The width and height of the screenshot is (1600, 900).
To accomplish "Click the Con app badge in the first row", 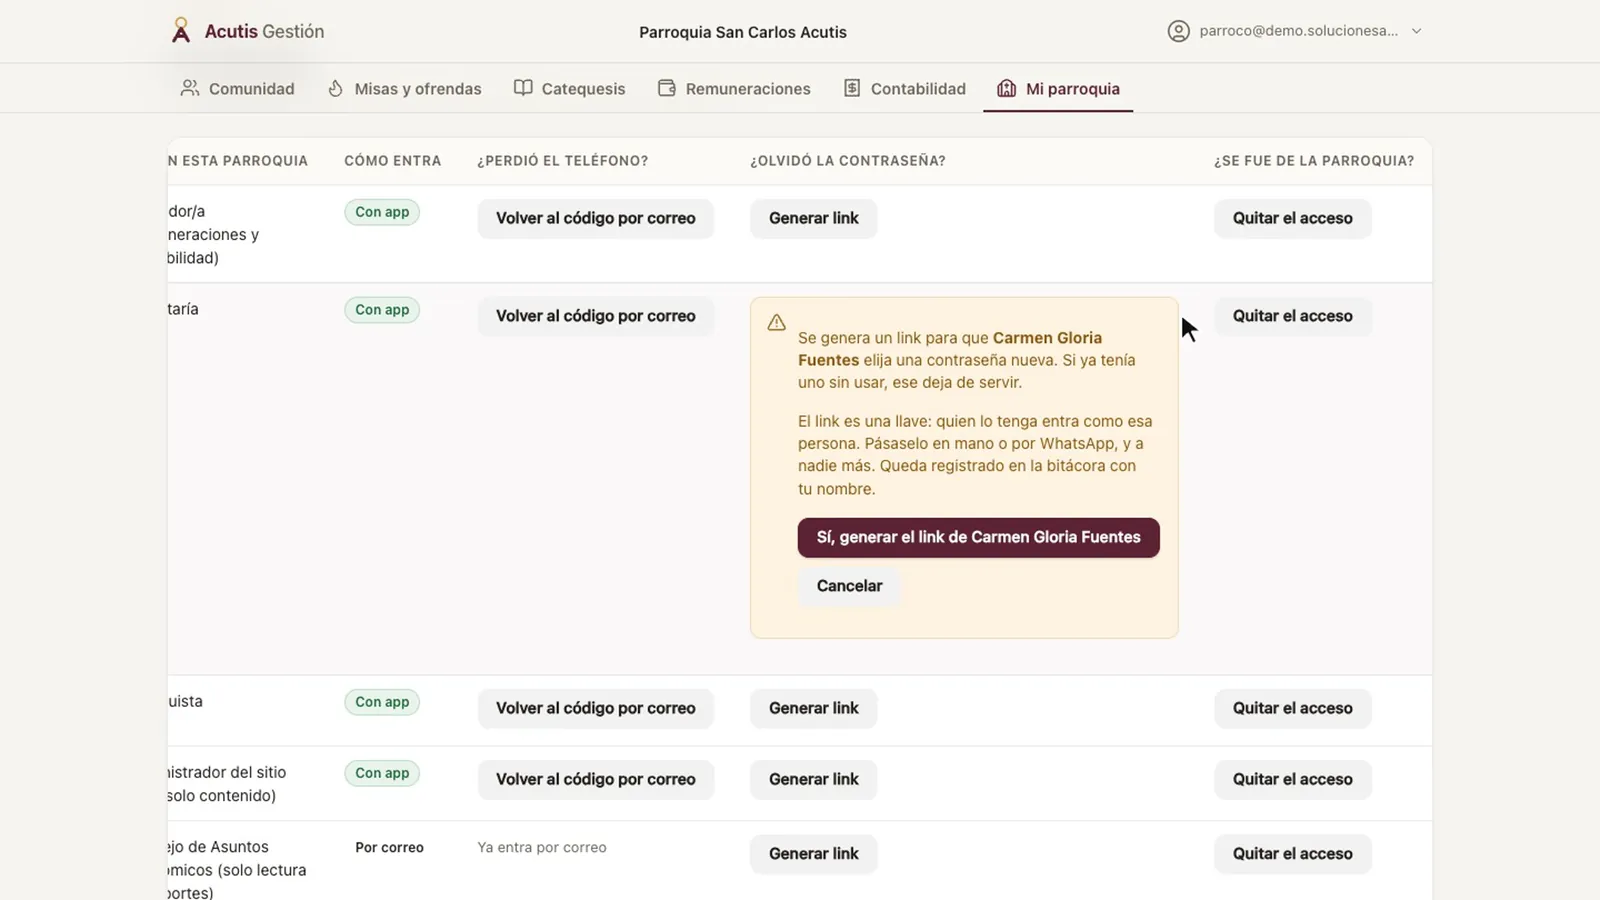I will tap(382, 212).
